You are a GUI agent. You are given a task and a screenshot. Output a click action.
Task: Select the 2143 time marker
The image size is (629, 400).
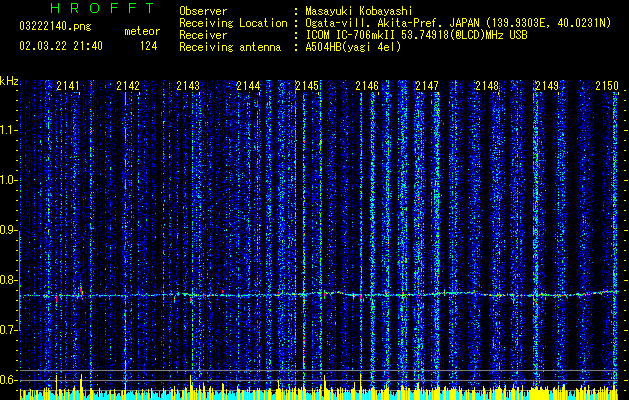(x=187, y=87)
